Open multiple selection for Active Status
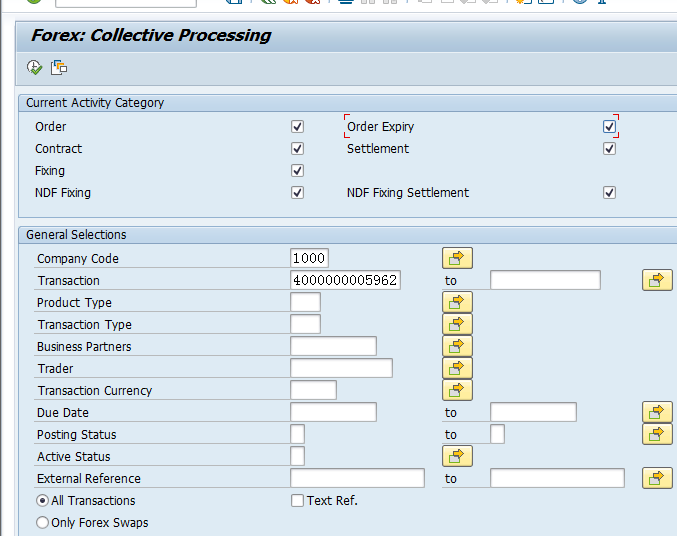The image size is (677, 536). 457,456
